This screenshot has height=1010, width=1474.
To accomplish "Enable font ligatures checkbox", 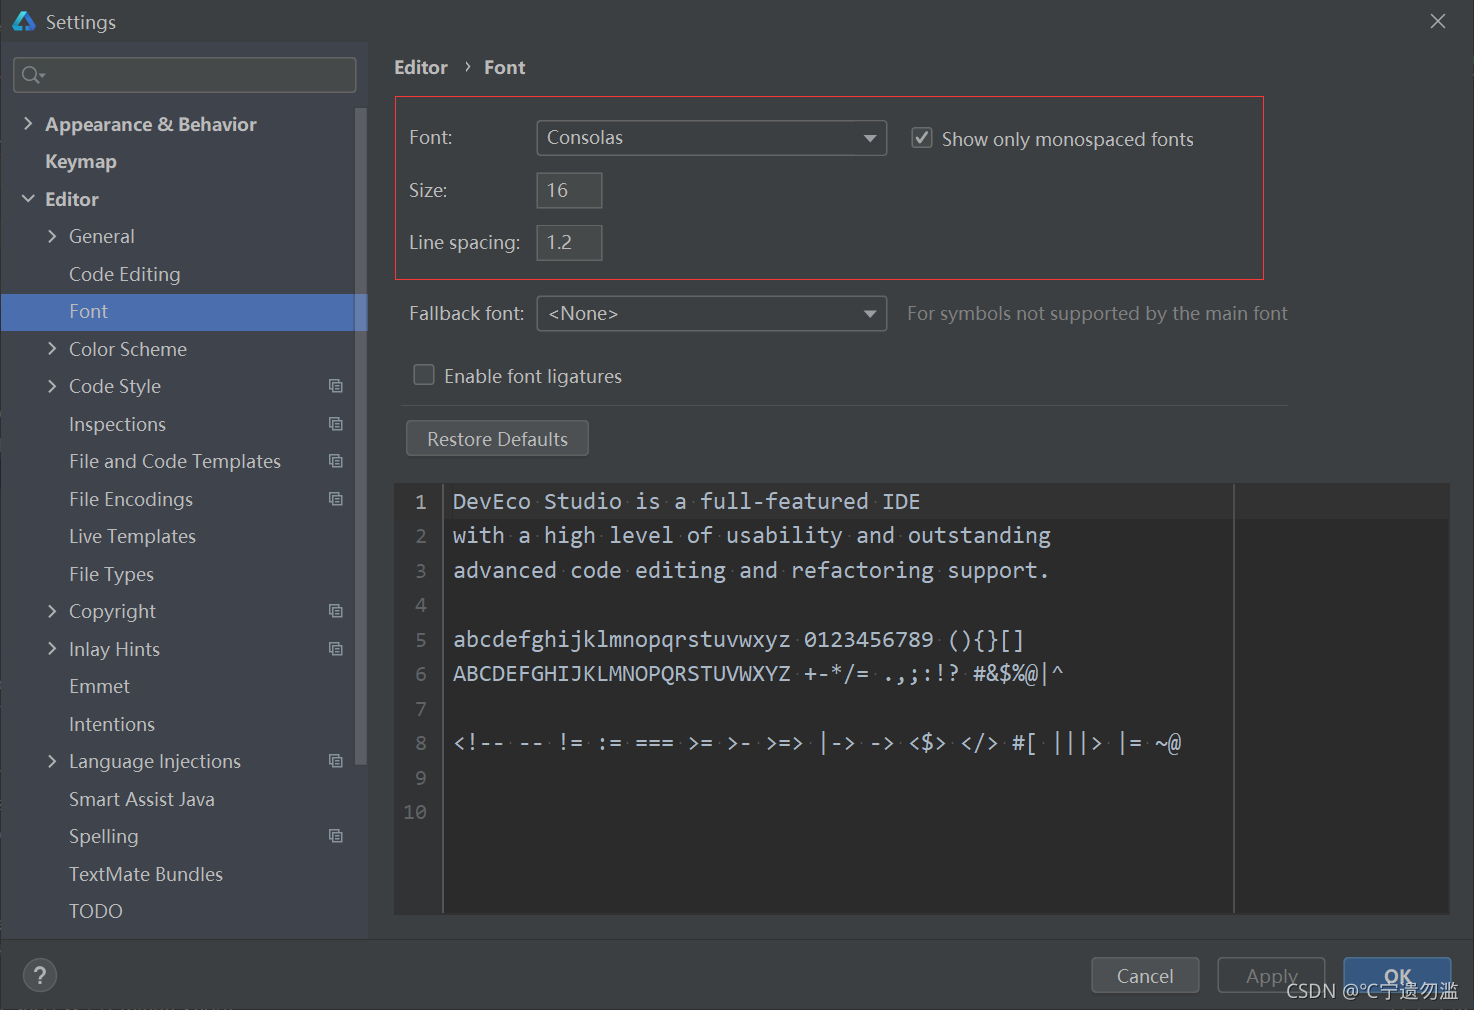I will (424, 375).
